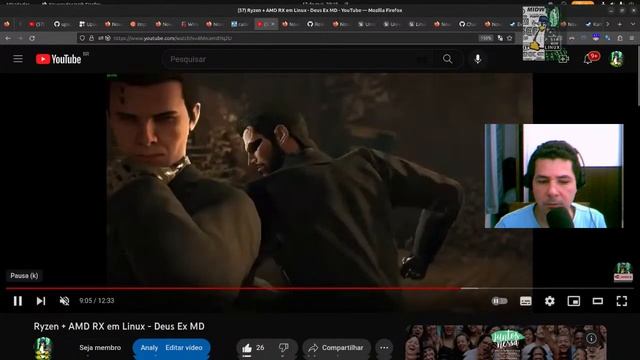Viewport: 640px width, 360px height.
Task: Enable theater mode in the player
Action: click(x=598, y=301)
